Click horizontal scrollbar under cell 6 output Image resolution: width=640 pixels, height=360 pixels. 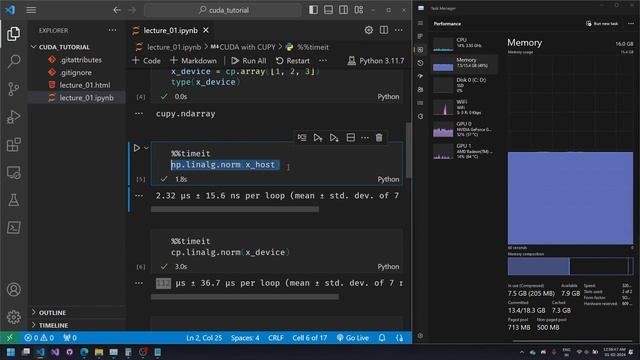tap(244, 297)
